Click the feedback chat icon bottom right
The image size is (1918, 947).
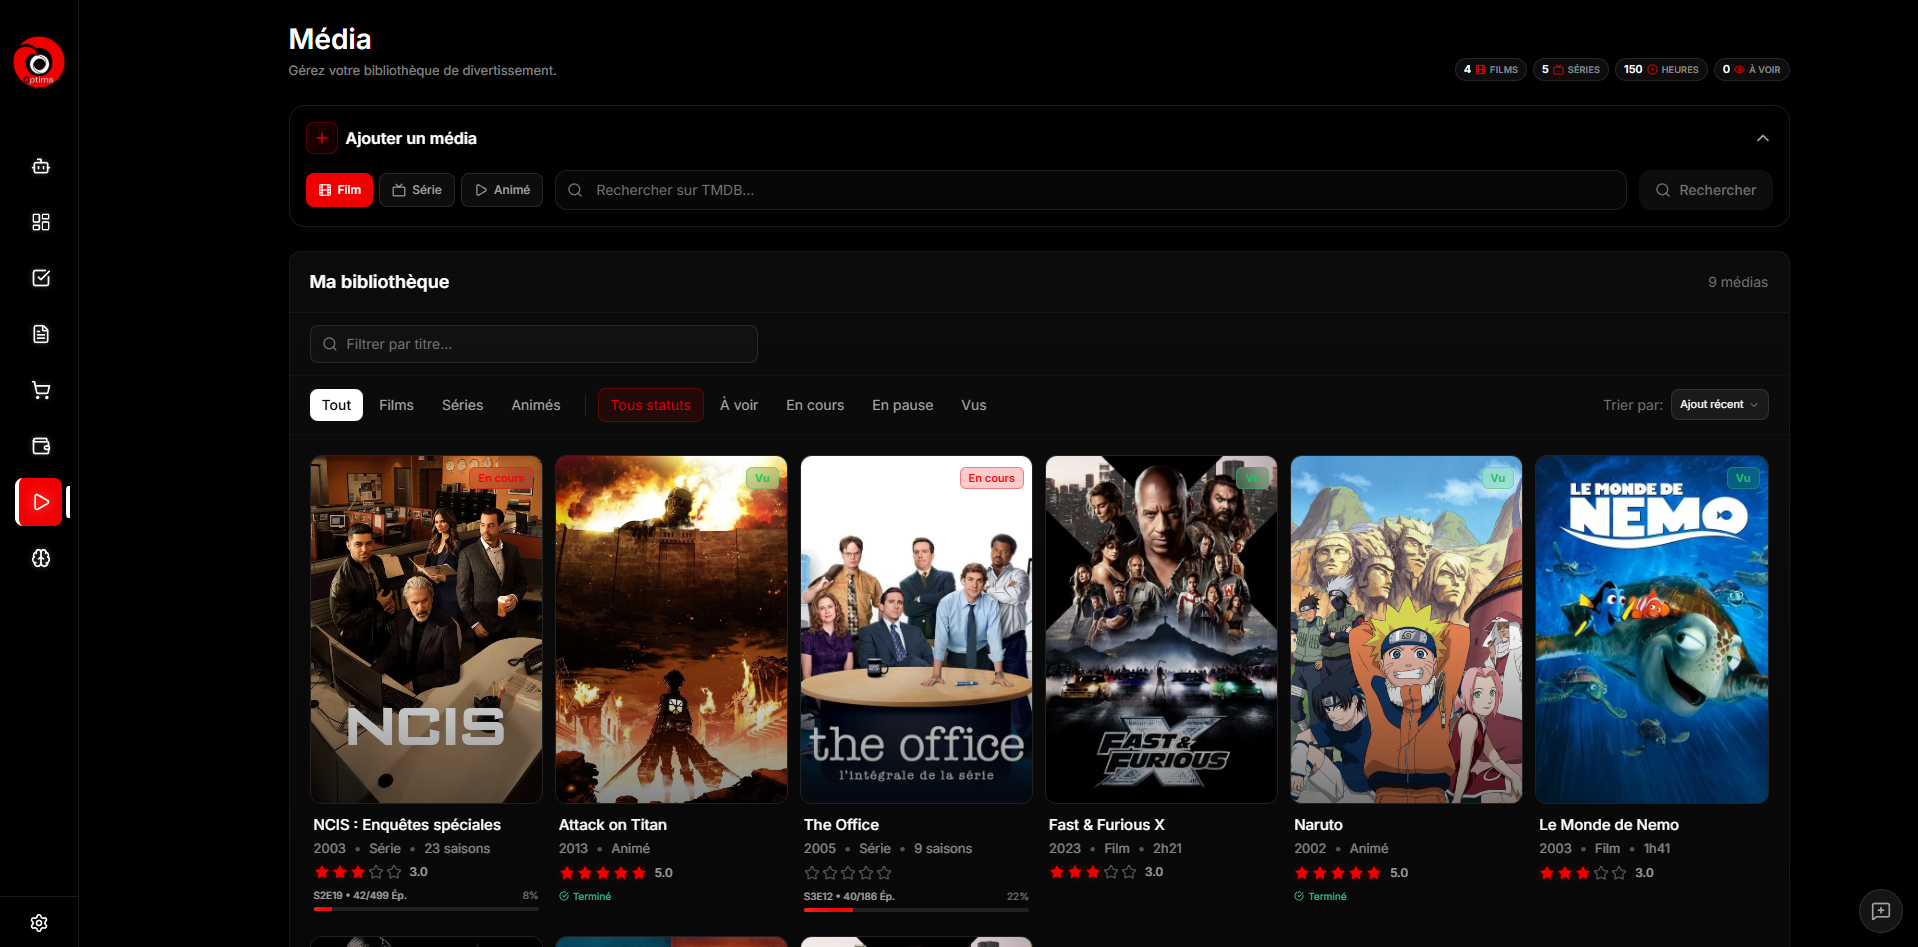click(x=1880, y=911)
